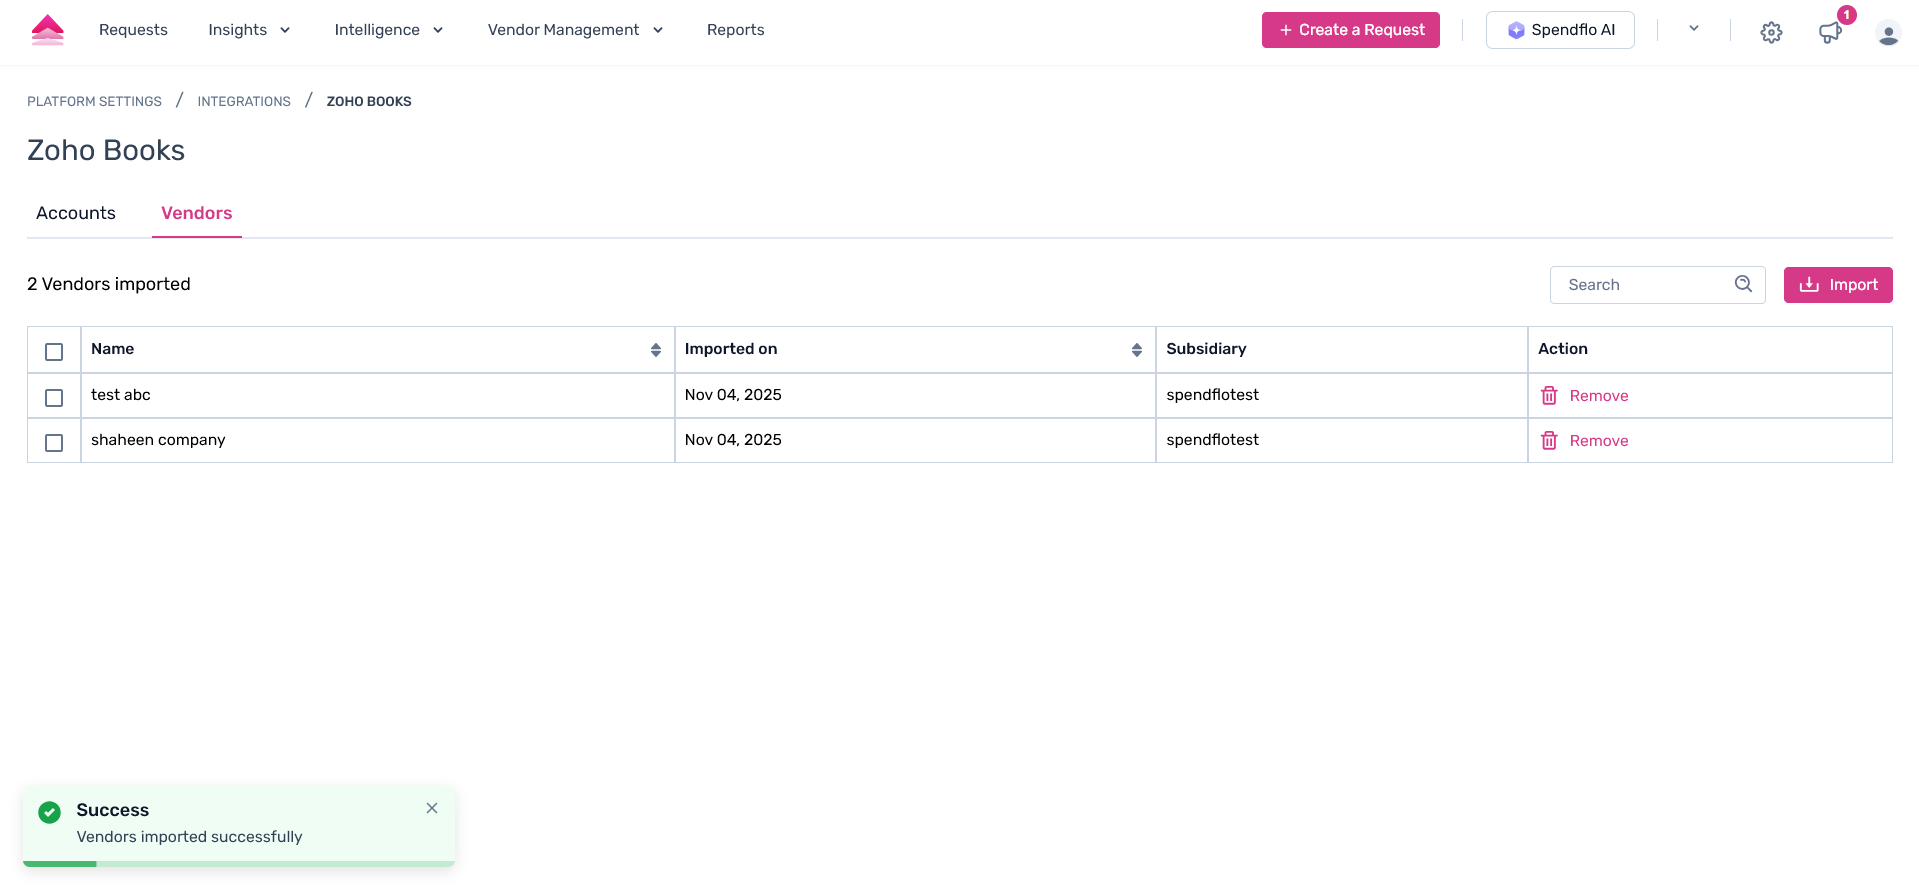This screenshot has width=1919, height=890.
Task: Click the 2 Vendors imported label
Action: (109, 284)
